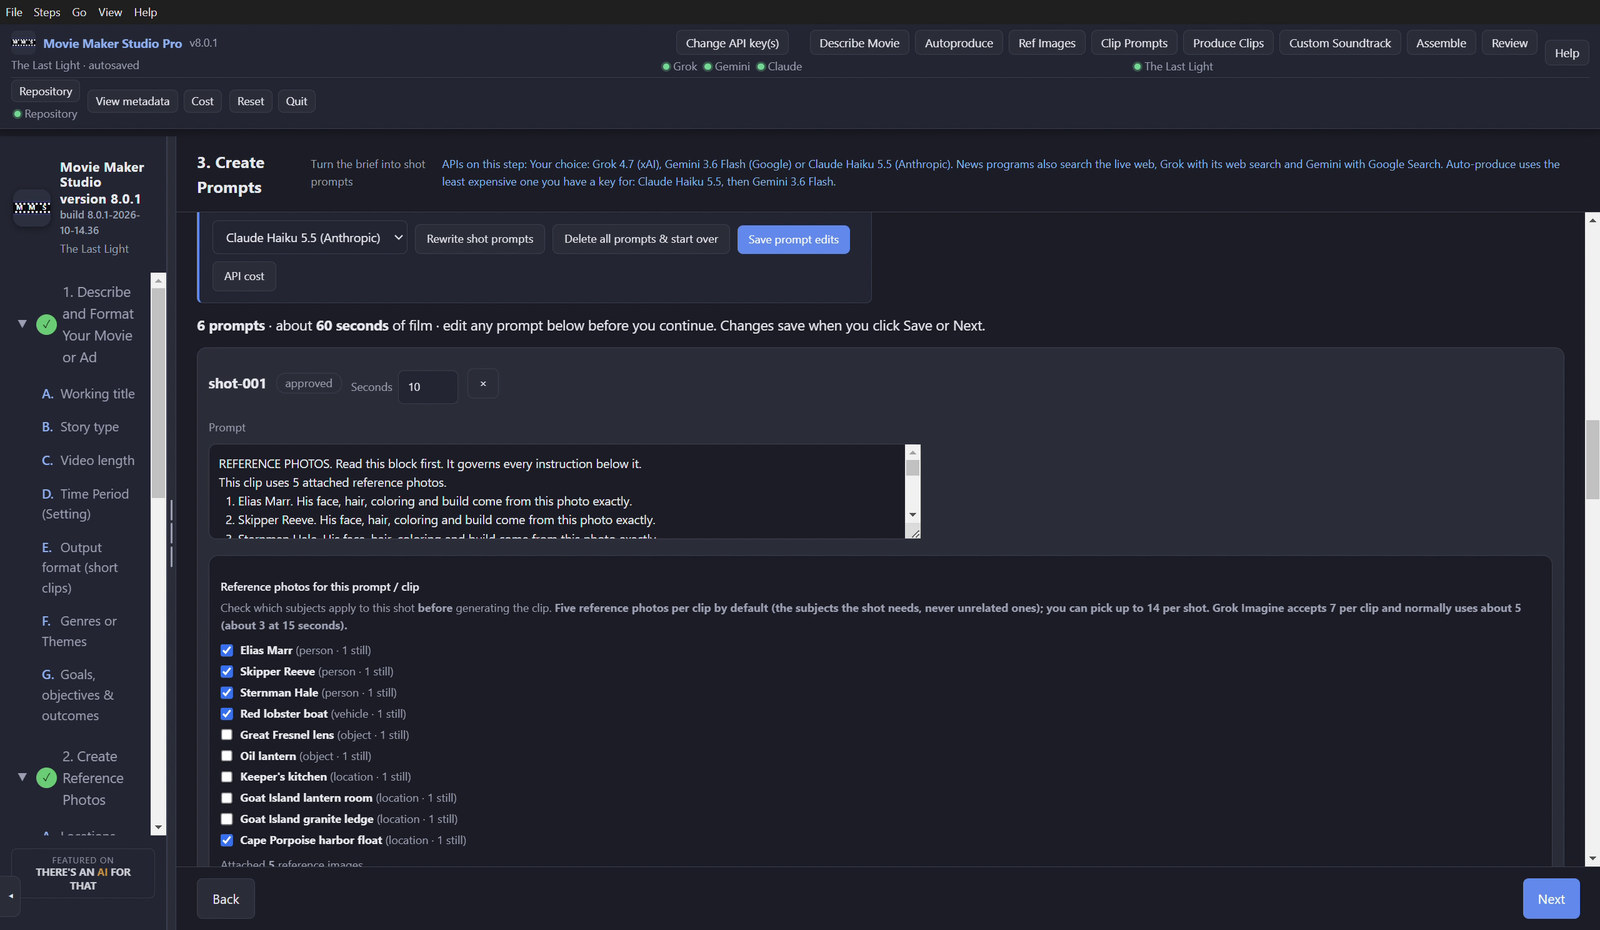The image size is (1600, 930).
Task: Collapse the Describe and Format step tree
Action: point(22,324)
